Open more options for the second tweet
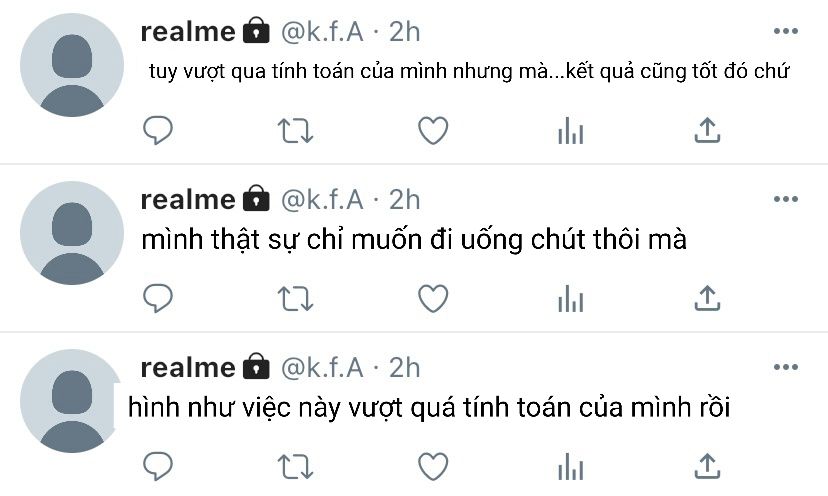This screenshot has width=828, height=496. tap(785, 199)
